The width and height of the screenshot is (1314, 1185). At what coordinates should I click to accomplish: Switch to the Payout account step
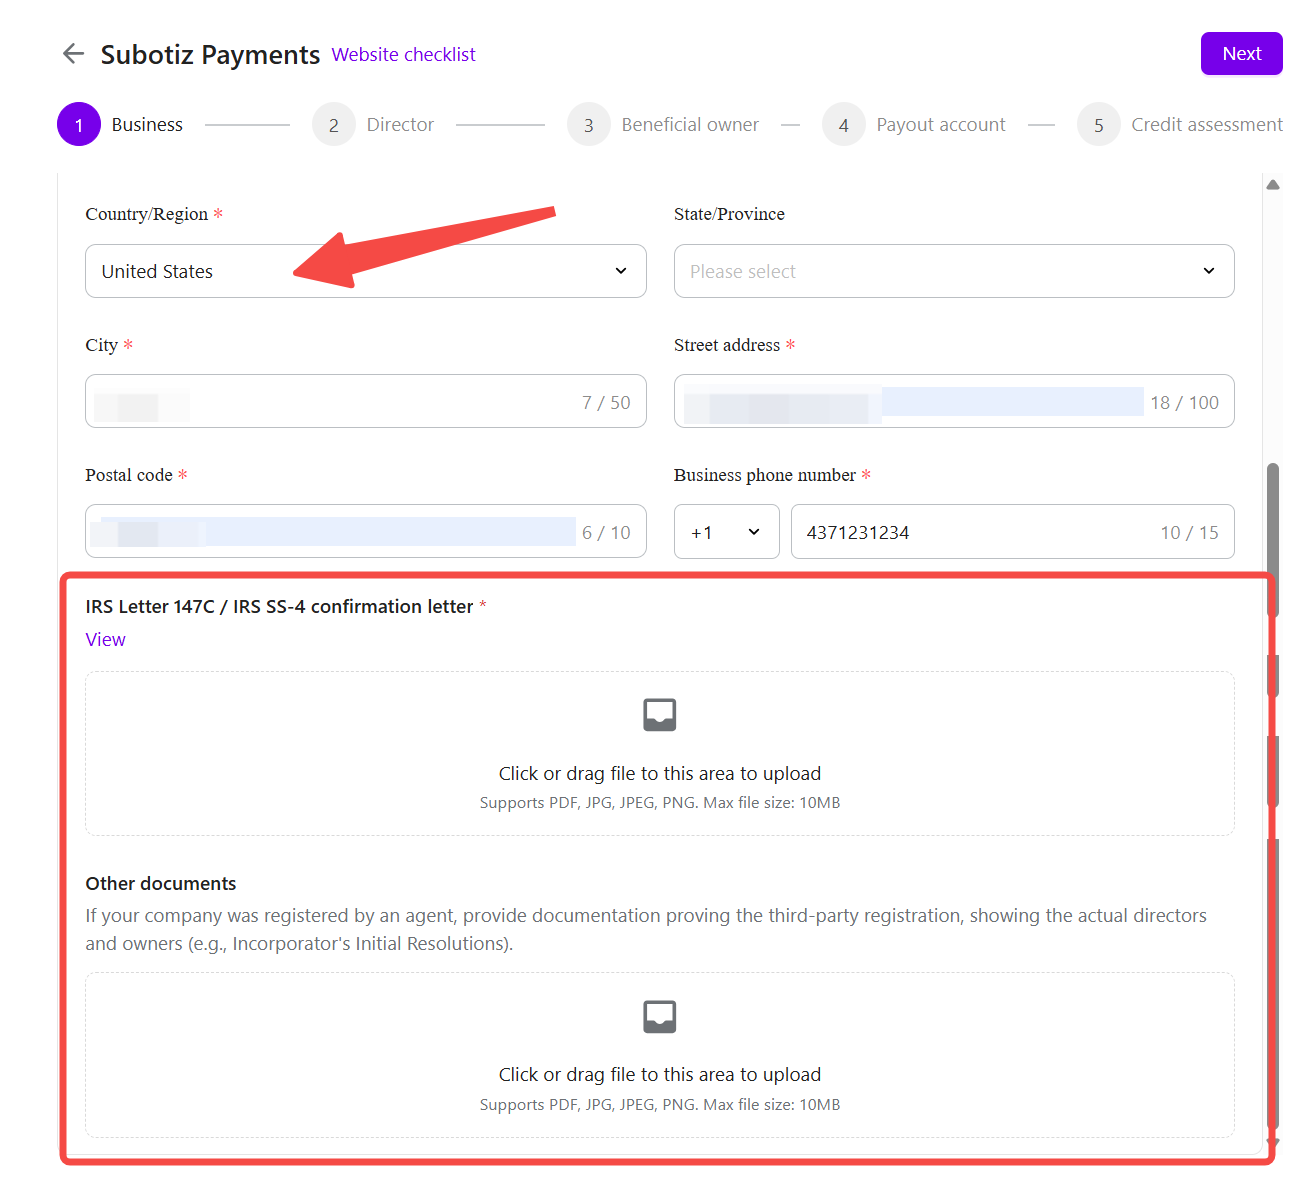tap(940, 125)
